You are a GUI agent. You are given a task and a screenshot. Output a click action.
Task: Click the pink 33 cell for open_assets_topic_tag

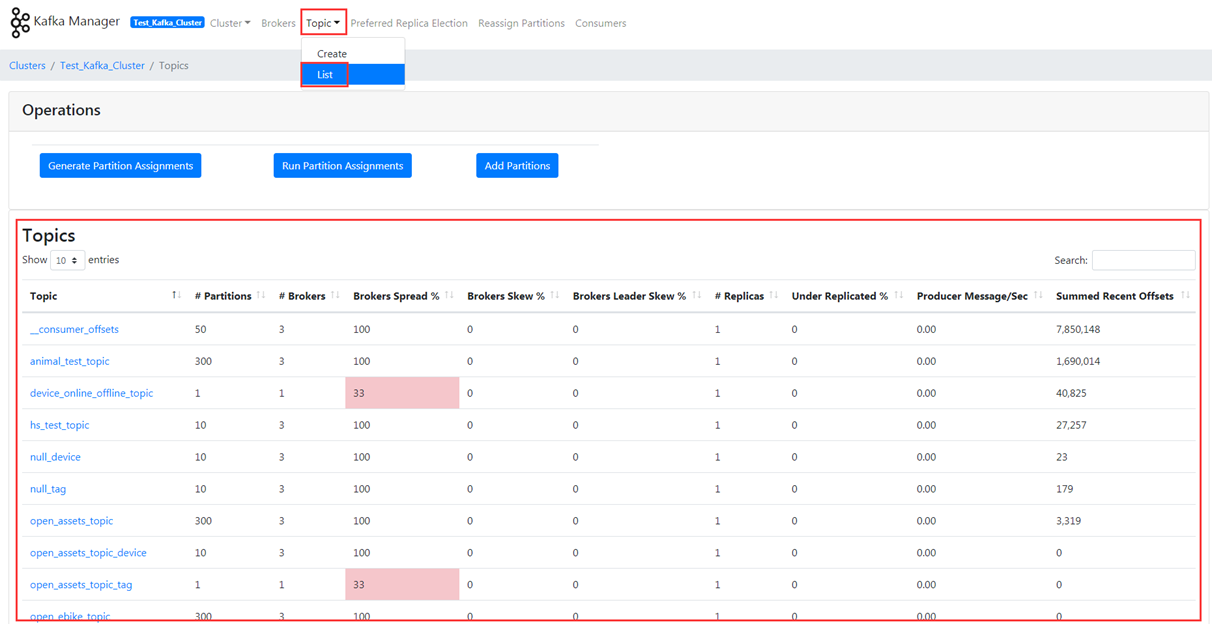pos(402,585)
